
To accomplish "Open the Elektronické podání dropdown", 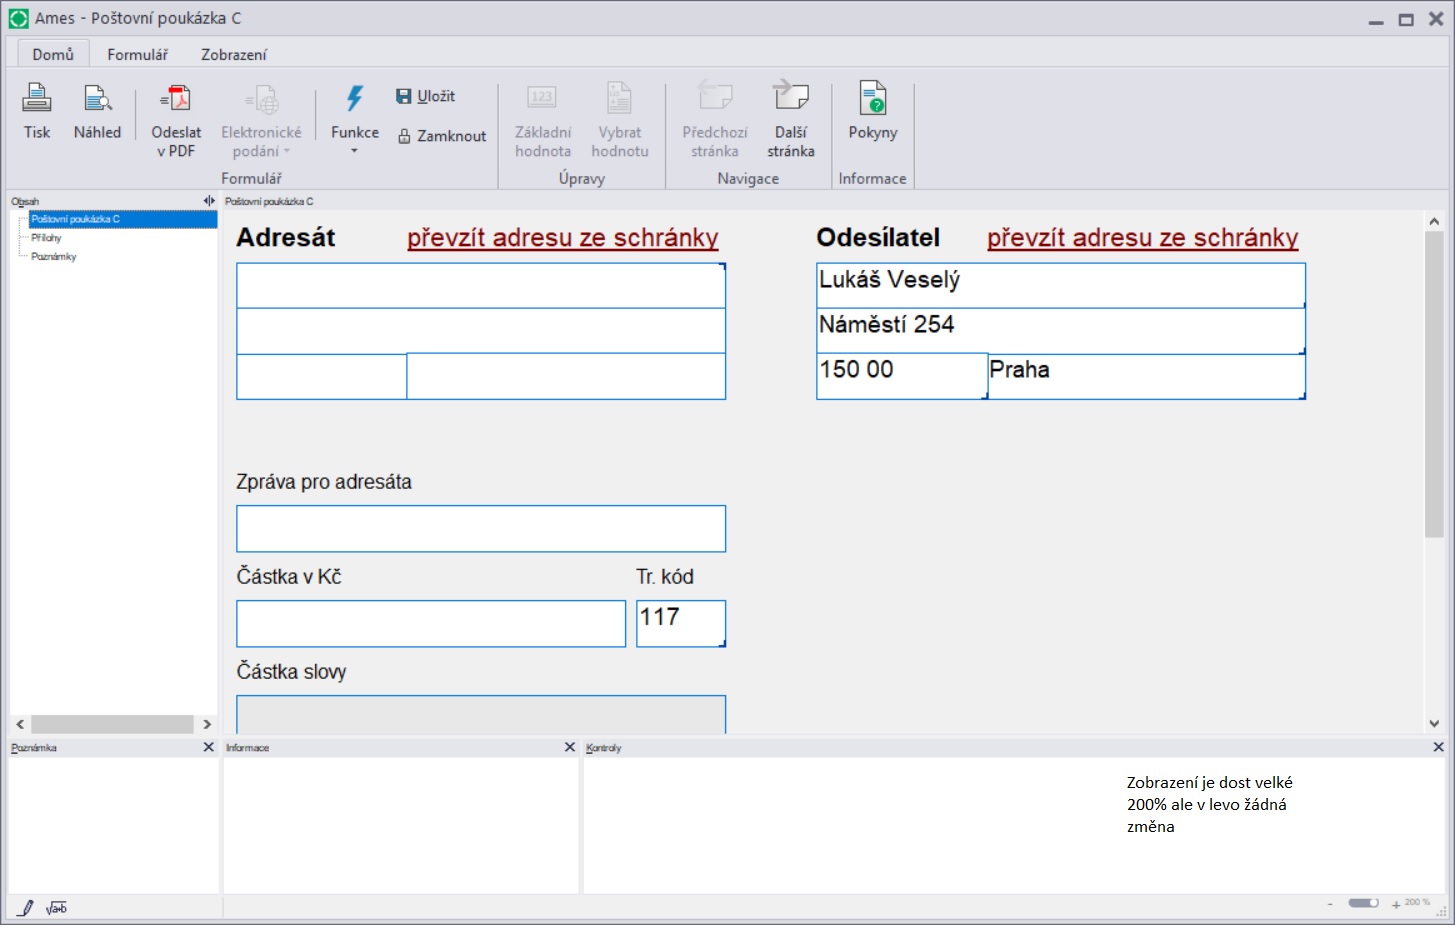I will click(261, 120).
